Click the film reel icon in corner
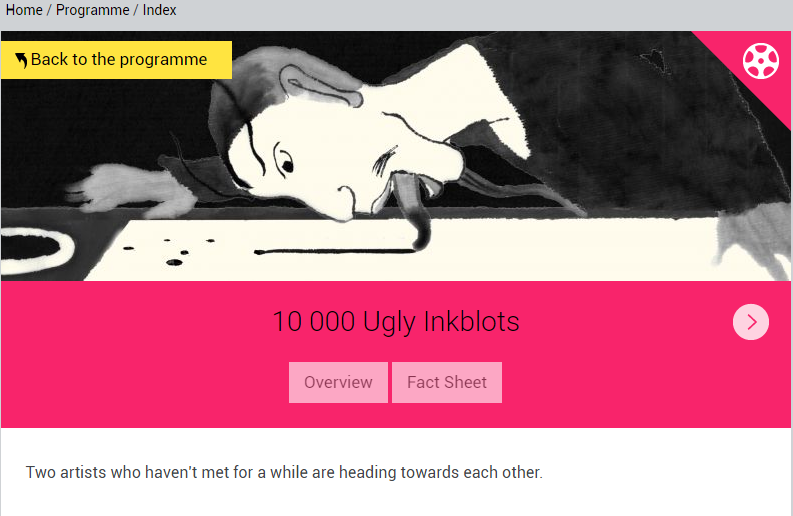 pyautogui.click(x=761, y=61)
